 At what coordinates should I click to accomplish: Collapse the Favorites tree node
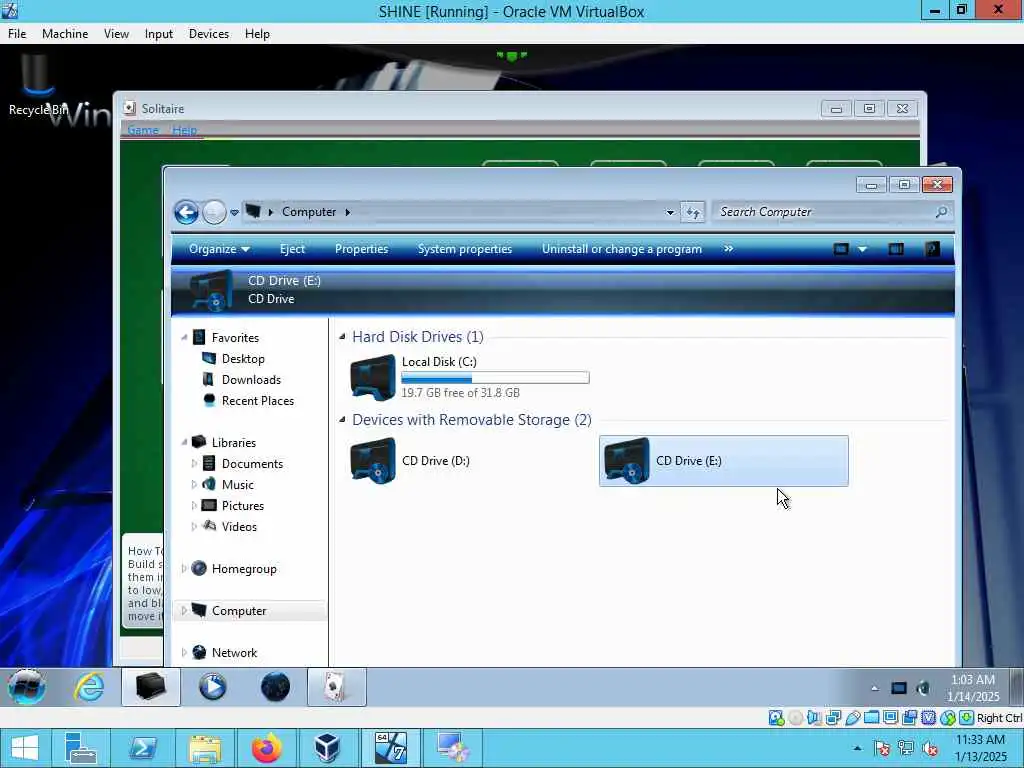(184, 338)
